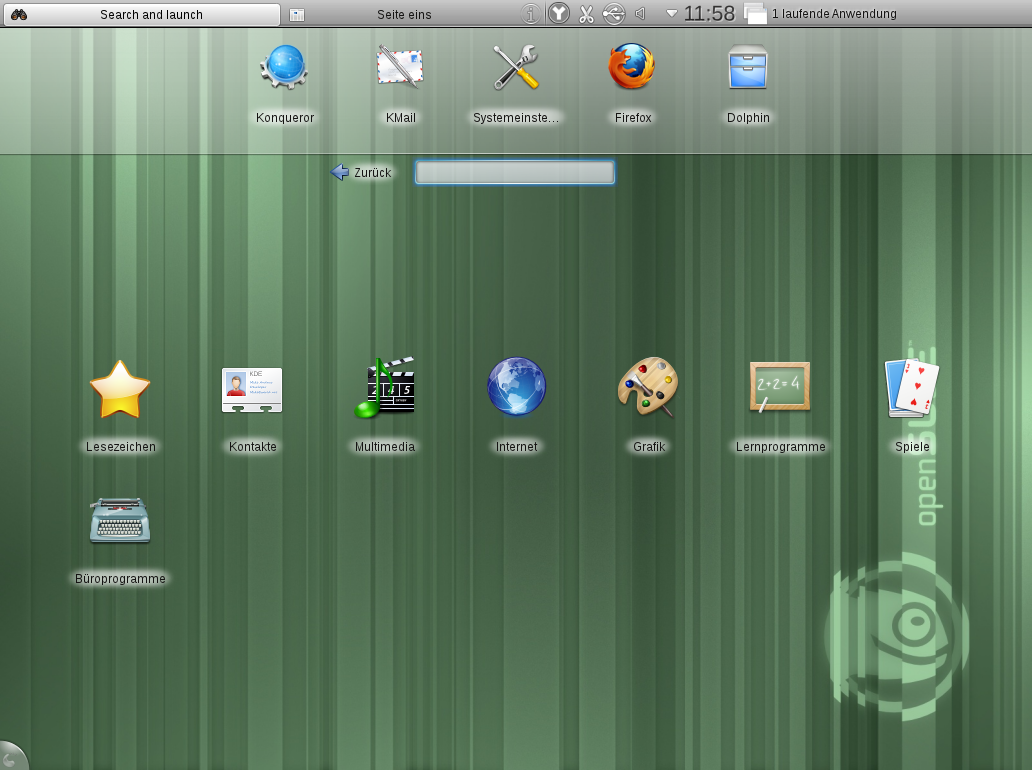1032x770 pixels.
Task: Expand the hidden system tray icons arrow
Action: coord(671,14)
